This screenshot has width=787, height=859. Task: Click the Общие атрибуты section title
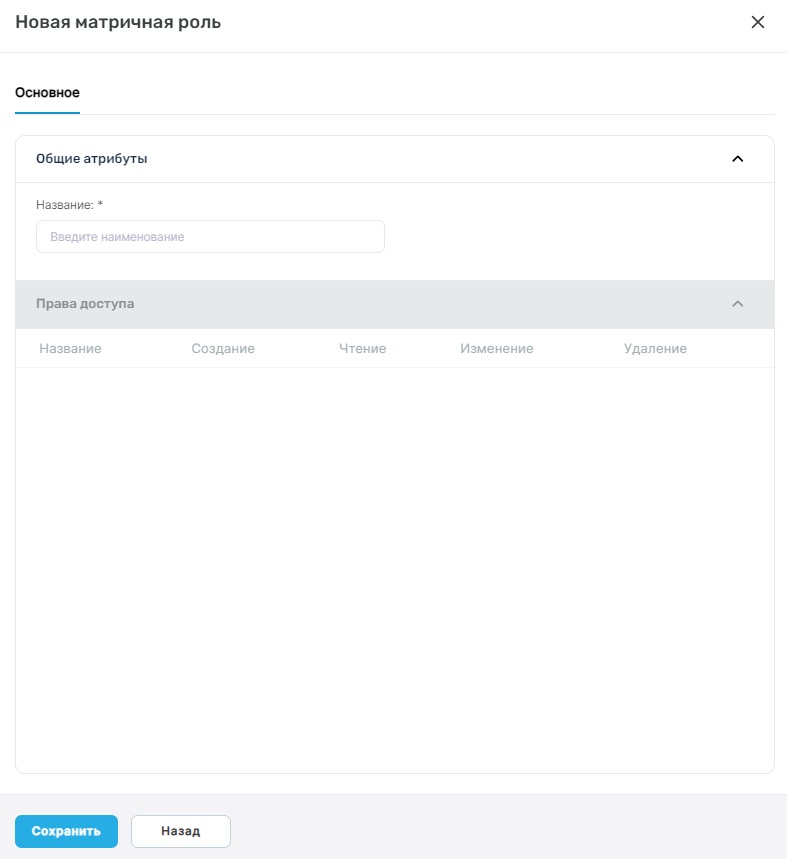91,159
